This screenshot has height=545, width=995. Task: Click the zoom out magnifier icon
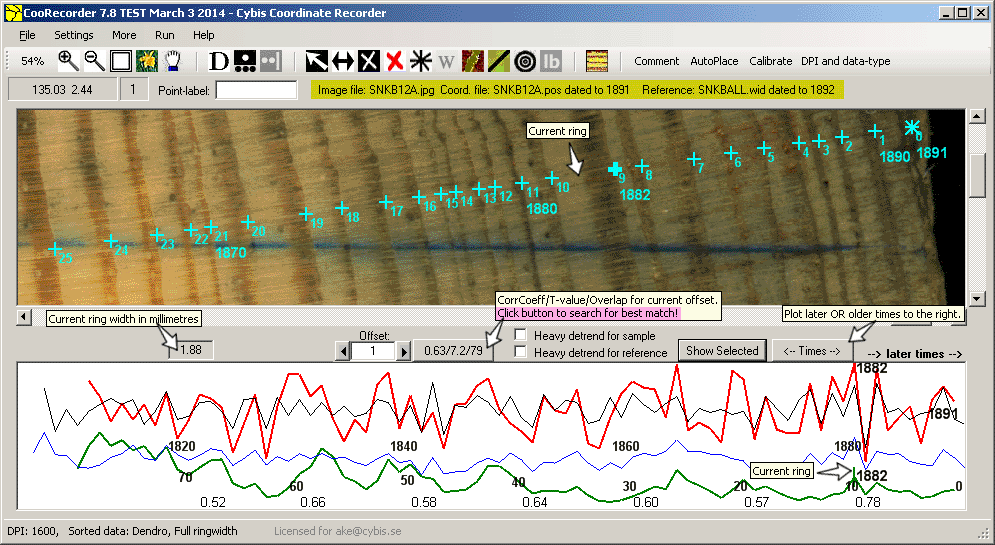(95, 61)
